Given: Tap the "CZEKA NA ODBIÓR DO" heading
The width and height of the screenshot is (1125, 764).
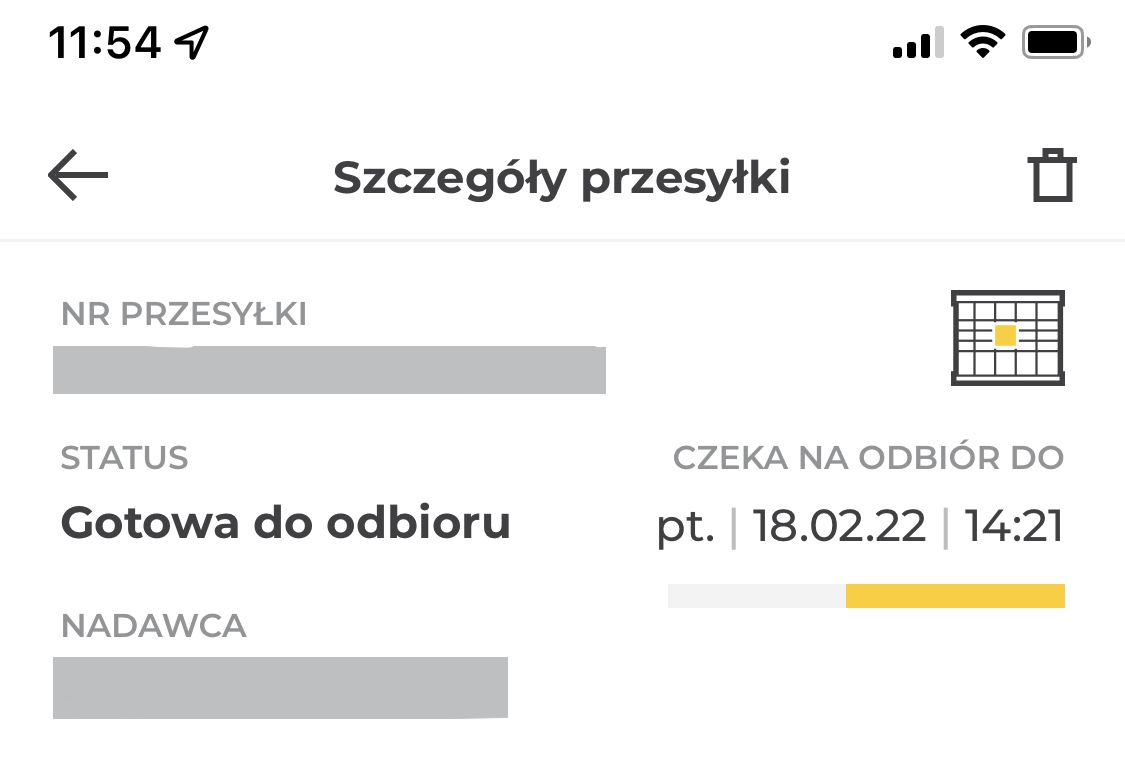Looking at the screenshot, I should (x=868, y=458).
